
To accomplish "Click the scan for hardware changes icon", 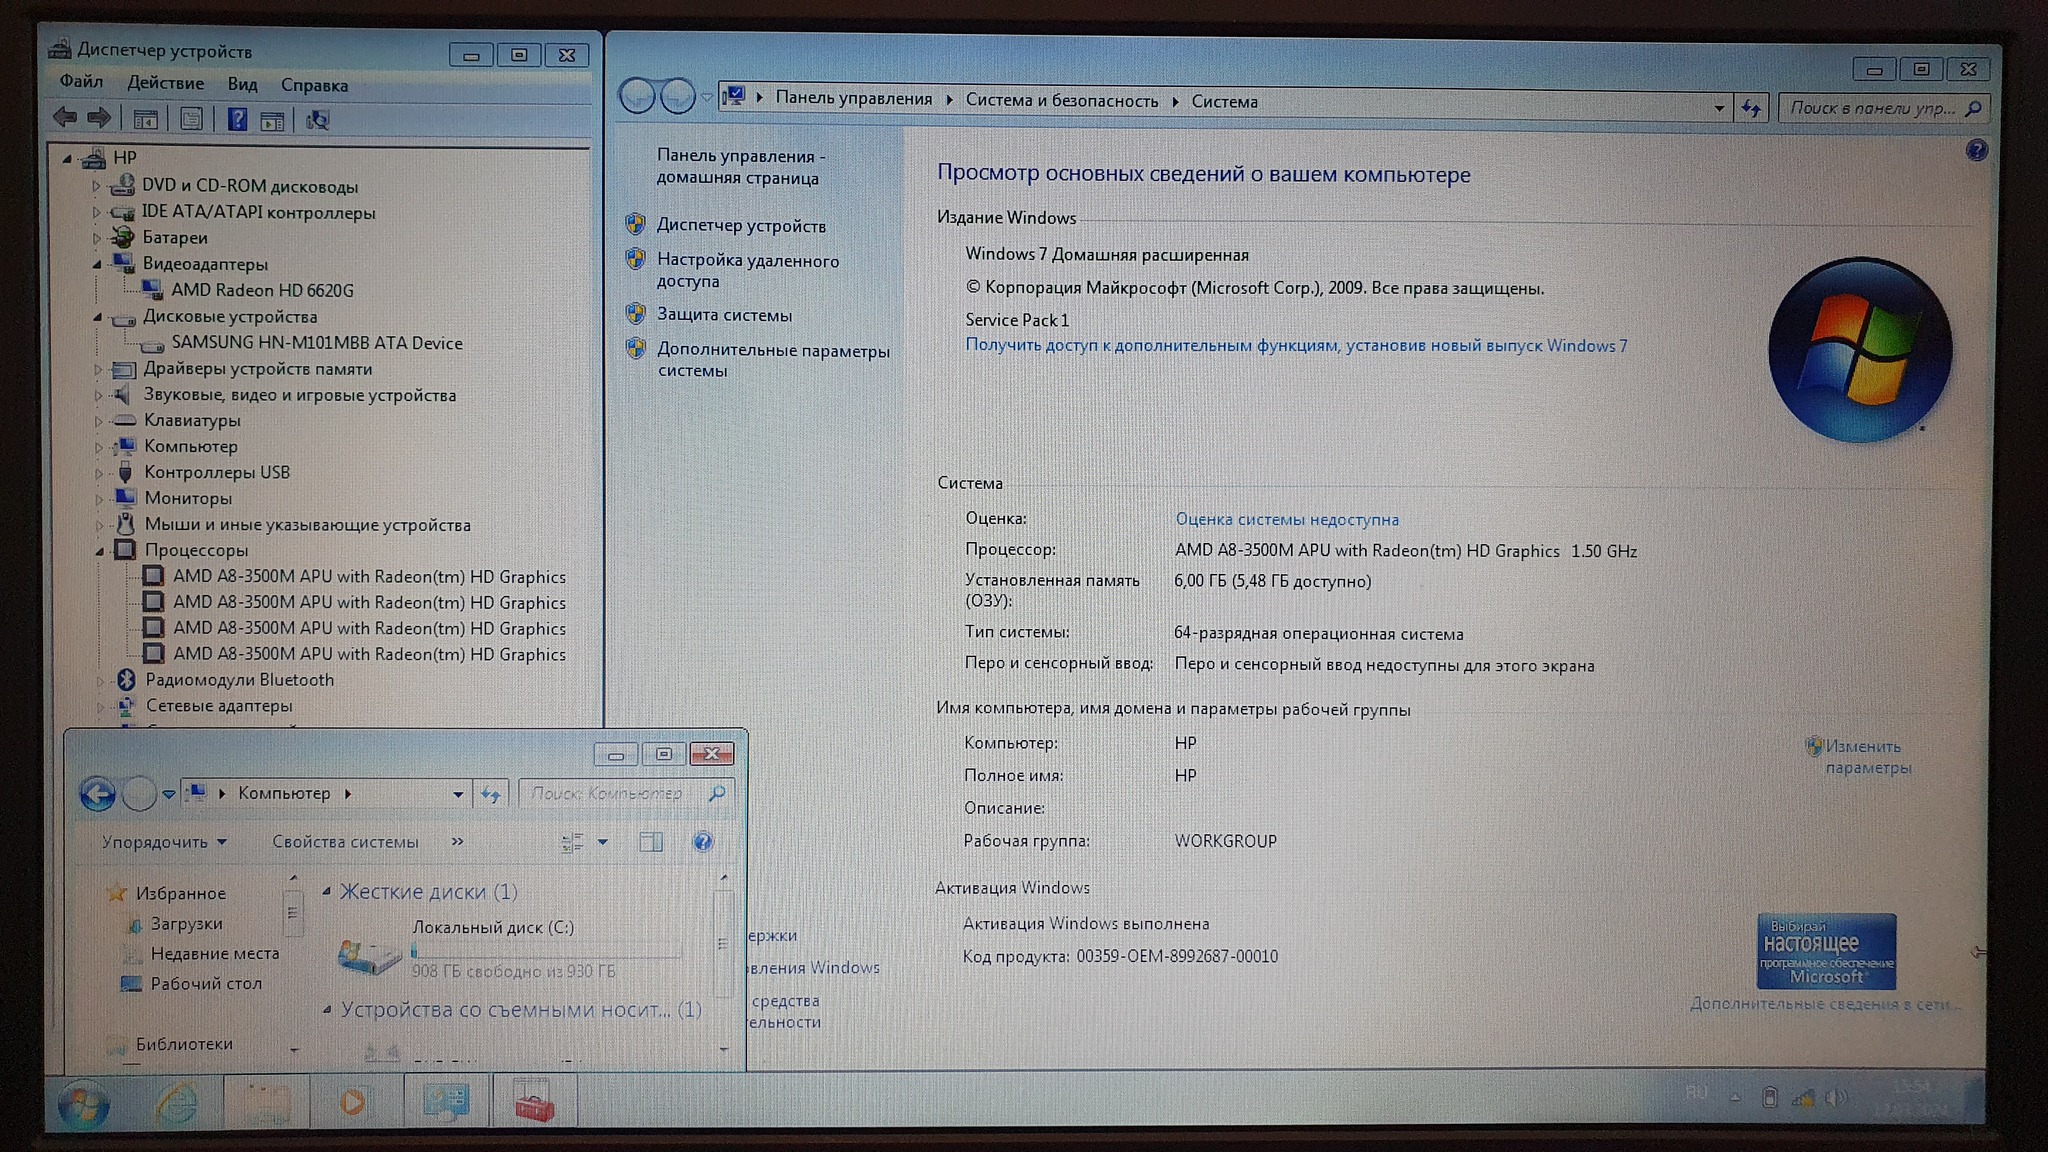I will coord(317,121).
